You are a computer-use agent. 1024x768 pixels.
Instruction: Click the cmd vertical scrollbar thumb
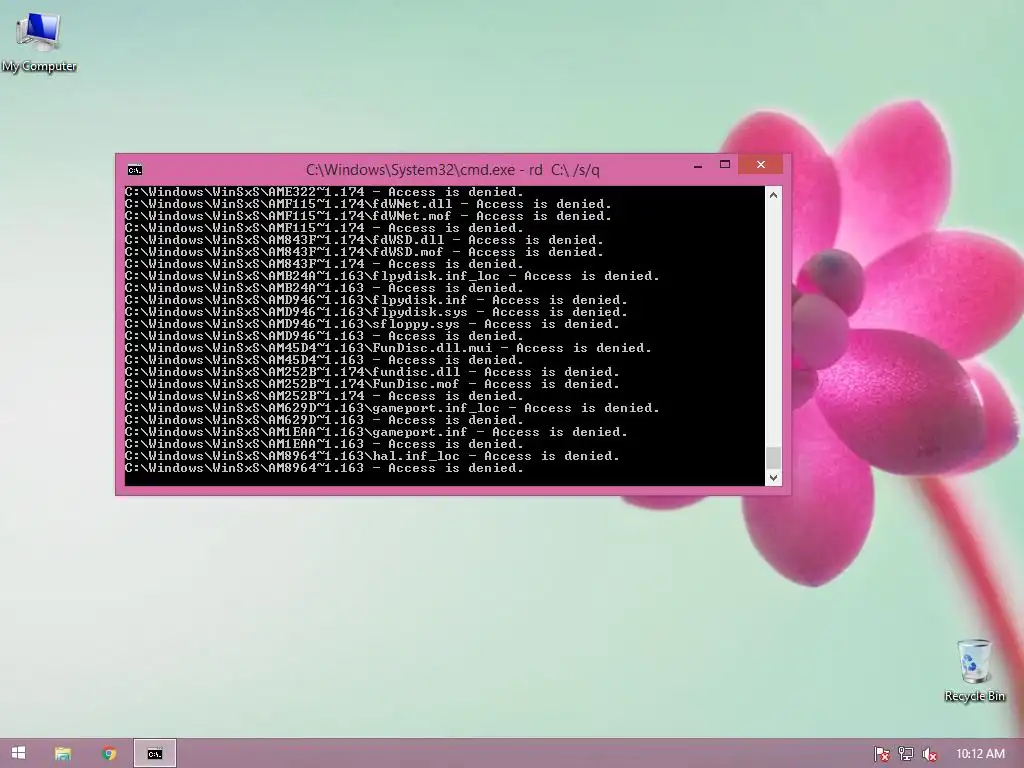773,458
